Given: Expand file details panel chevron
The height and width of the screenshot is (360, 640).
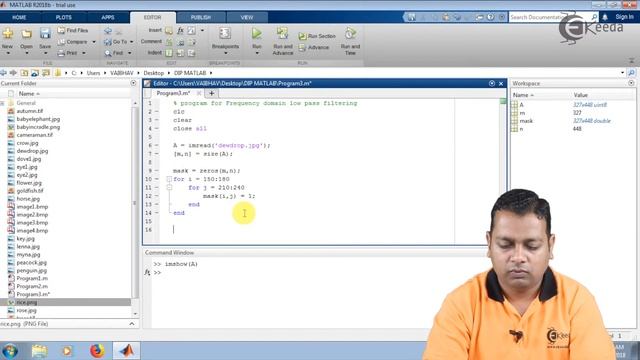Looking at the screenshot, I should coord(131,324).
